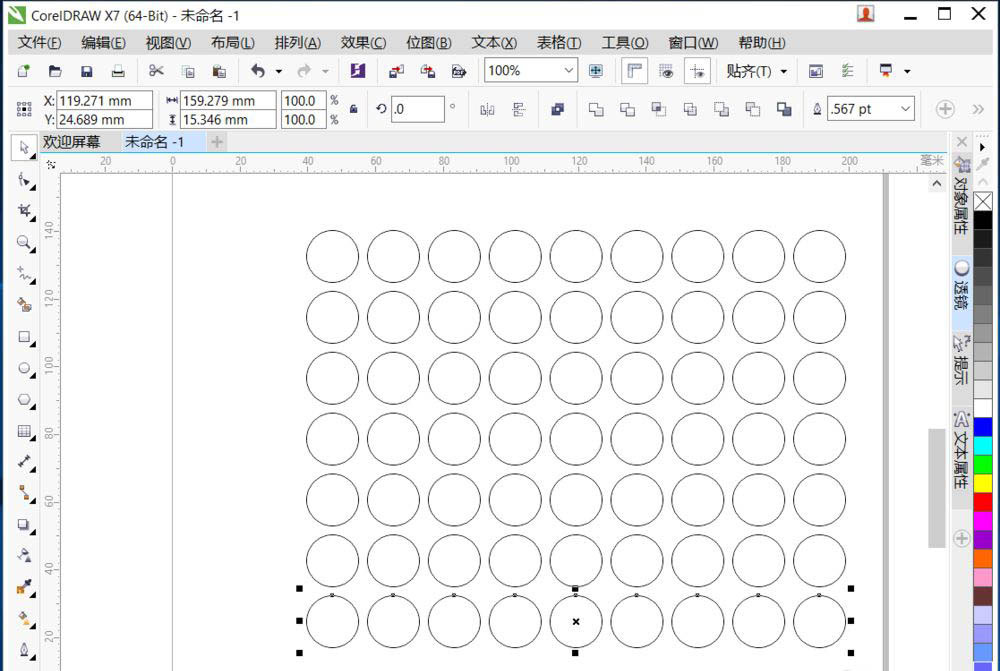This screenshot has height=671, width=1000.
Task: Select the Table tool
Action: (x=24, y=431)
